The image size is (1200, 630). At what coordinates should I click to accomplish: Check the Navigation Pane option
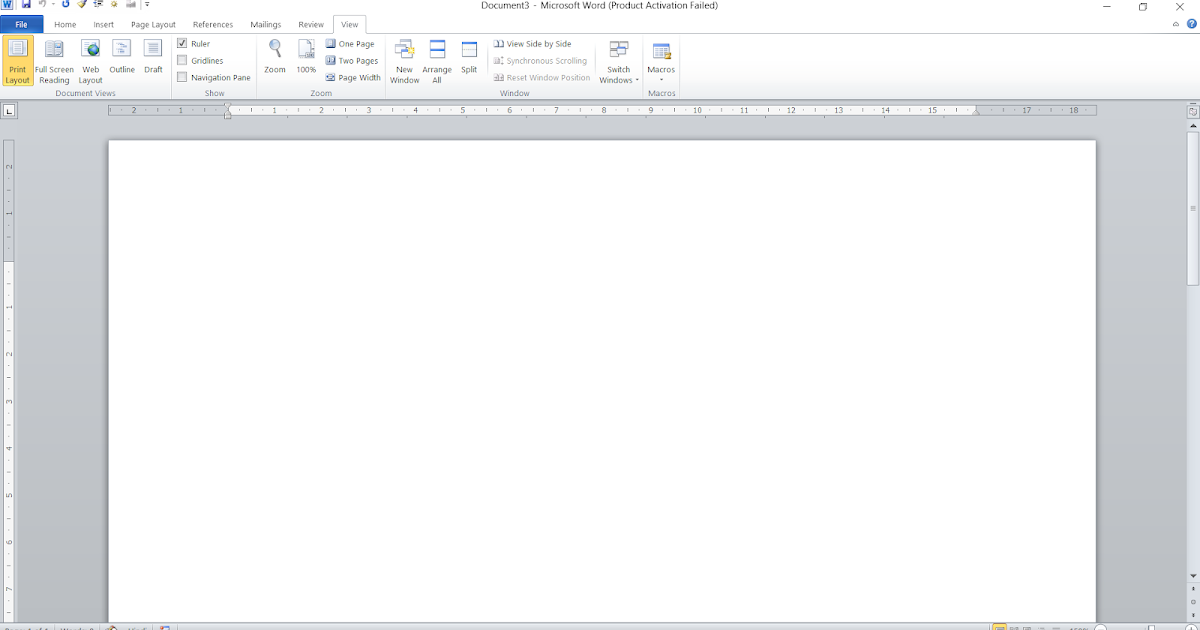point(184,77)
